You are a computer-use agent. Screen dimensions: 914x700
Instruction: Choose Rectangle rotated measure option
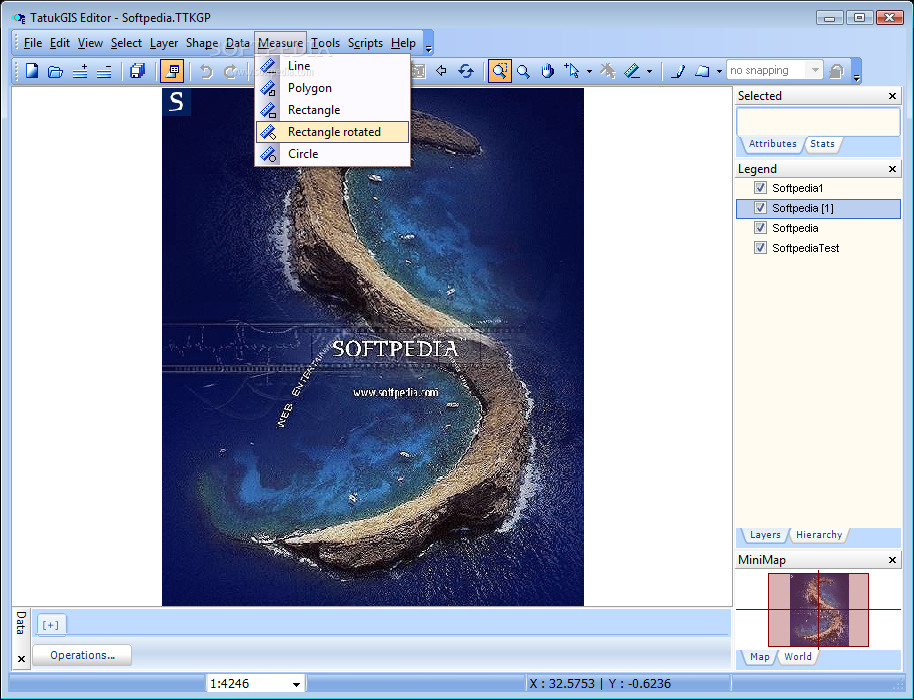click(x=332, y=132)
